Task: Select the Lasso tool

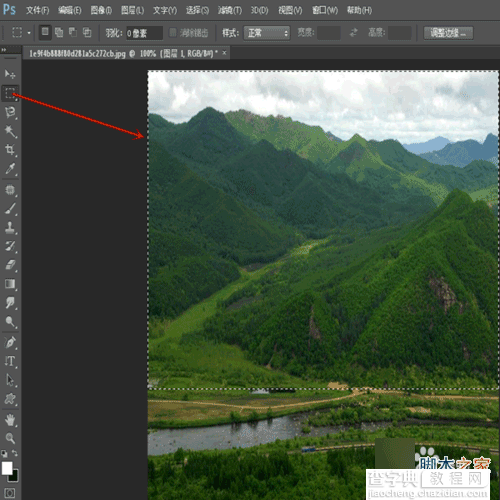Action: coord(10,112)
